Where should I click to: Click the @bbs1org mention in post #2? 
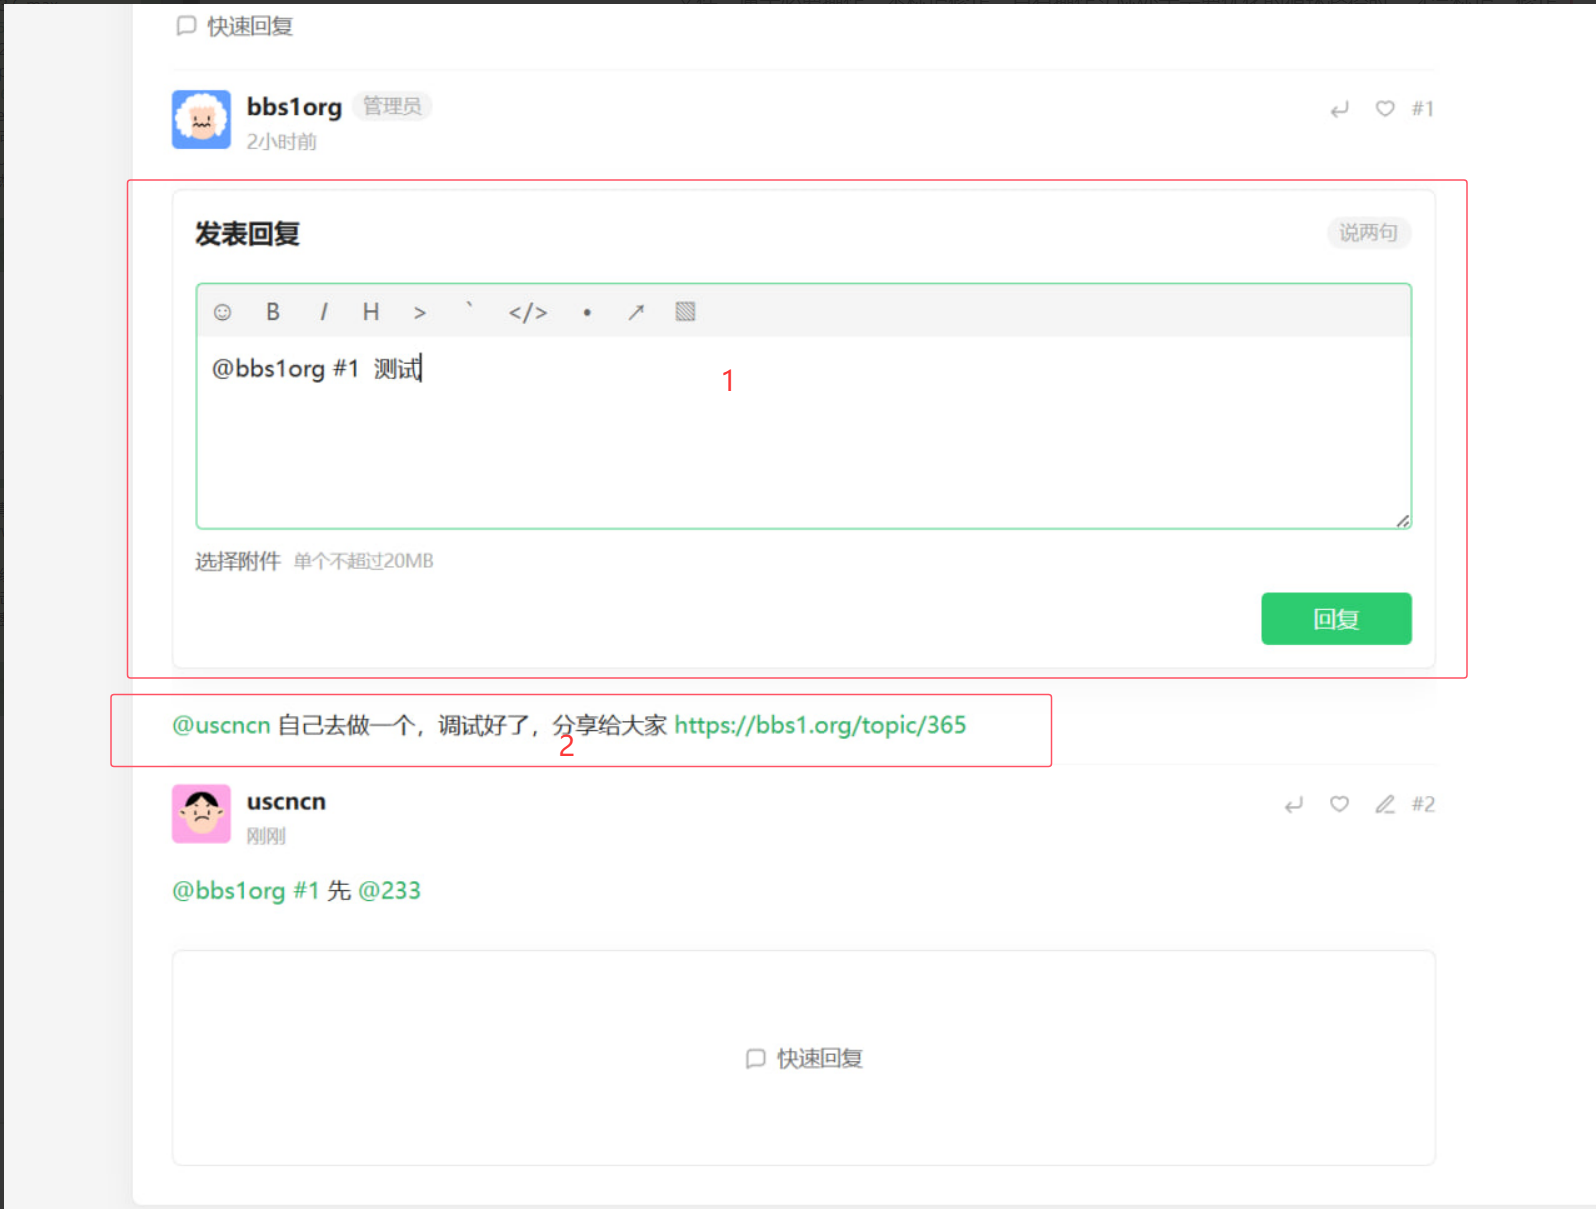229,890
